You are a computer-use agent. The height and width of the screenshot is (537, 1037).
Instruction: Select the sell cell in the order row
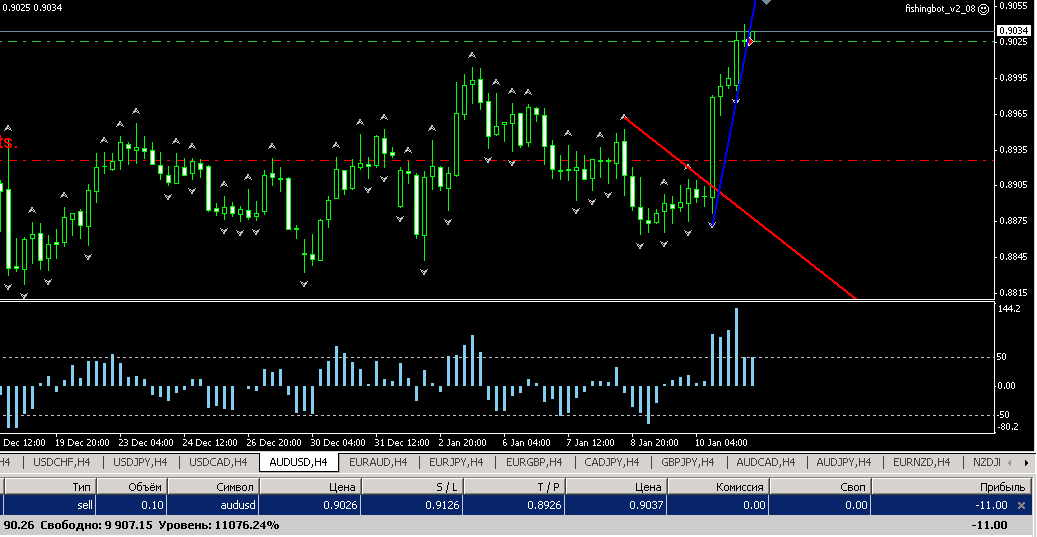(50, 505)
